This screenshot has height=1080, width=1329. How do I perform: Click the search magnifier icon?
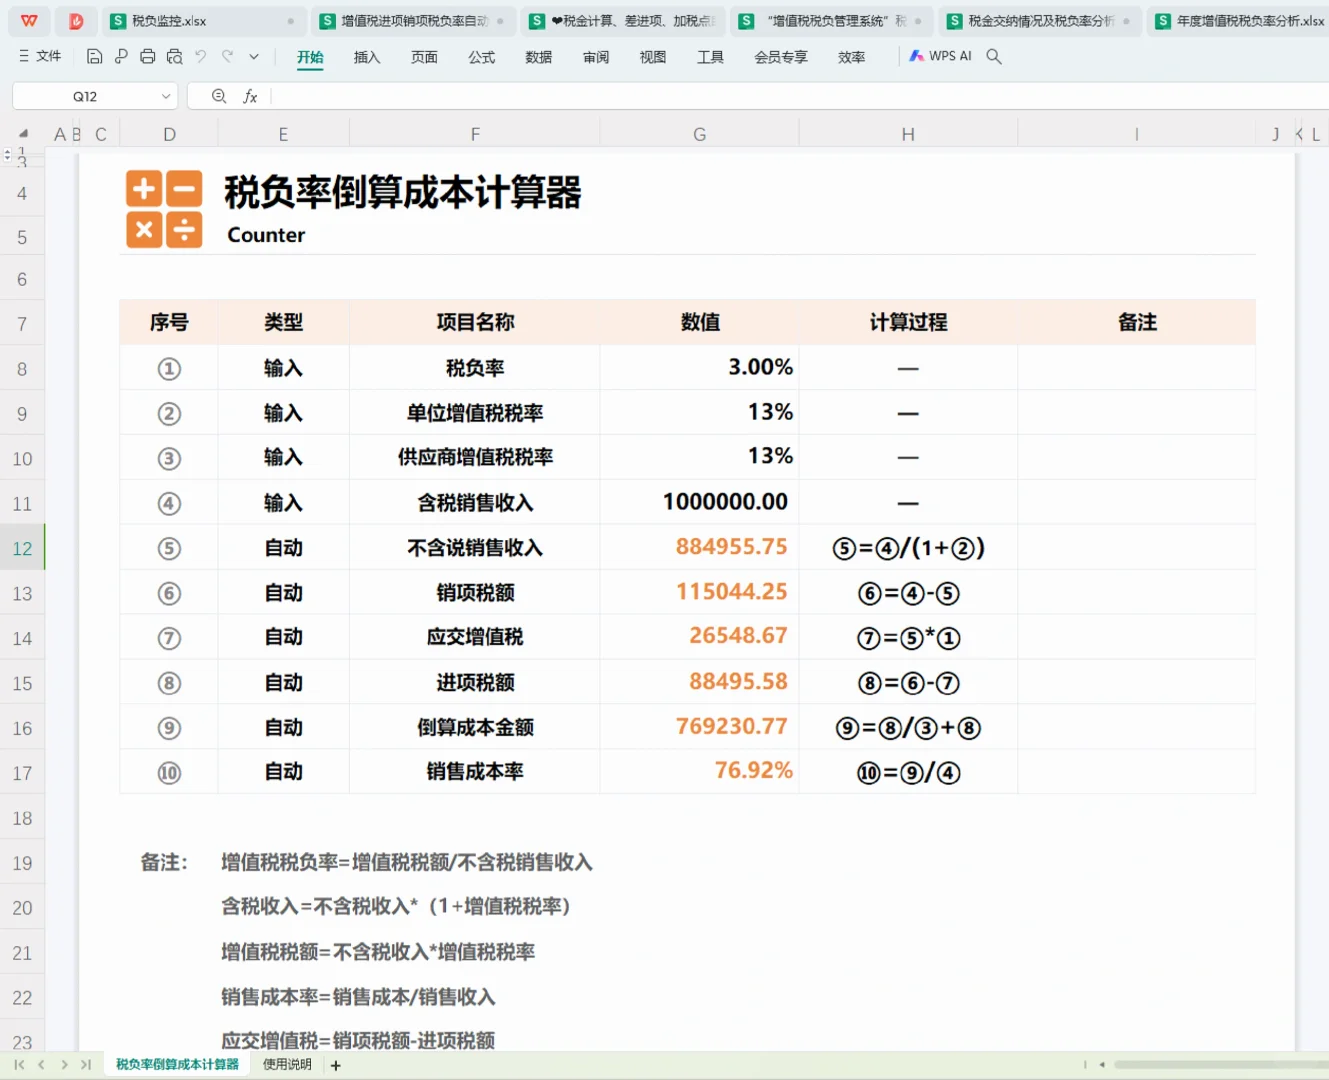(x=993, y=57)
